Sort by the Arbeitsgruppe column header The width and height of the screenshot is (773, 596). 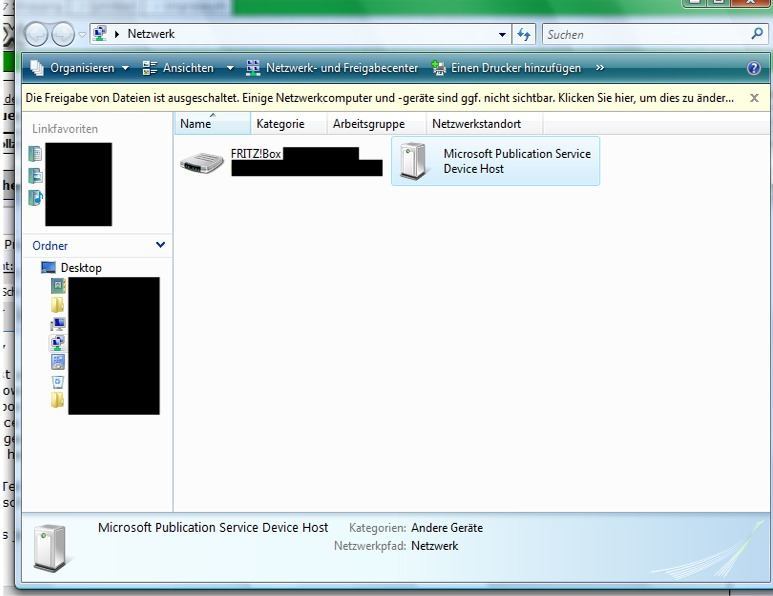pos(377,124)
